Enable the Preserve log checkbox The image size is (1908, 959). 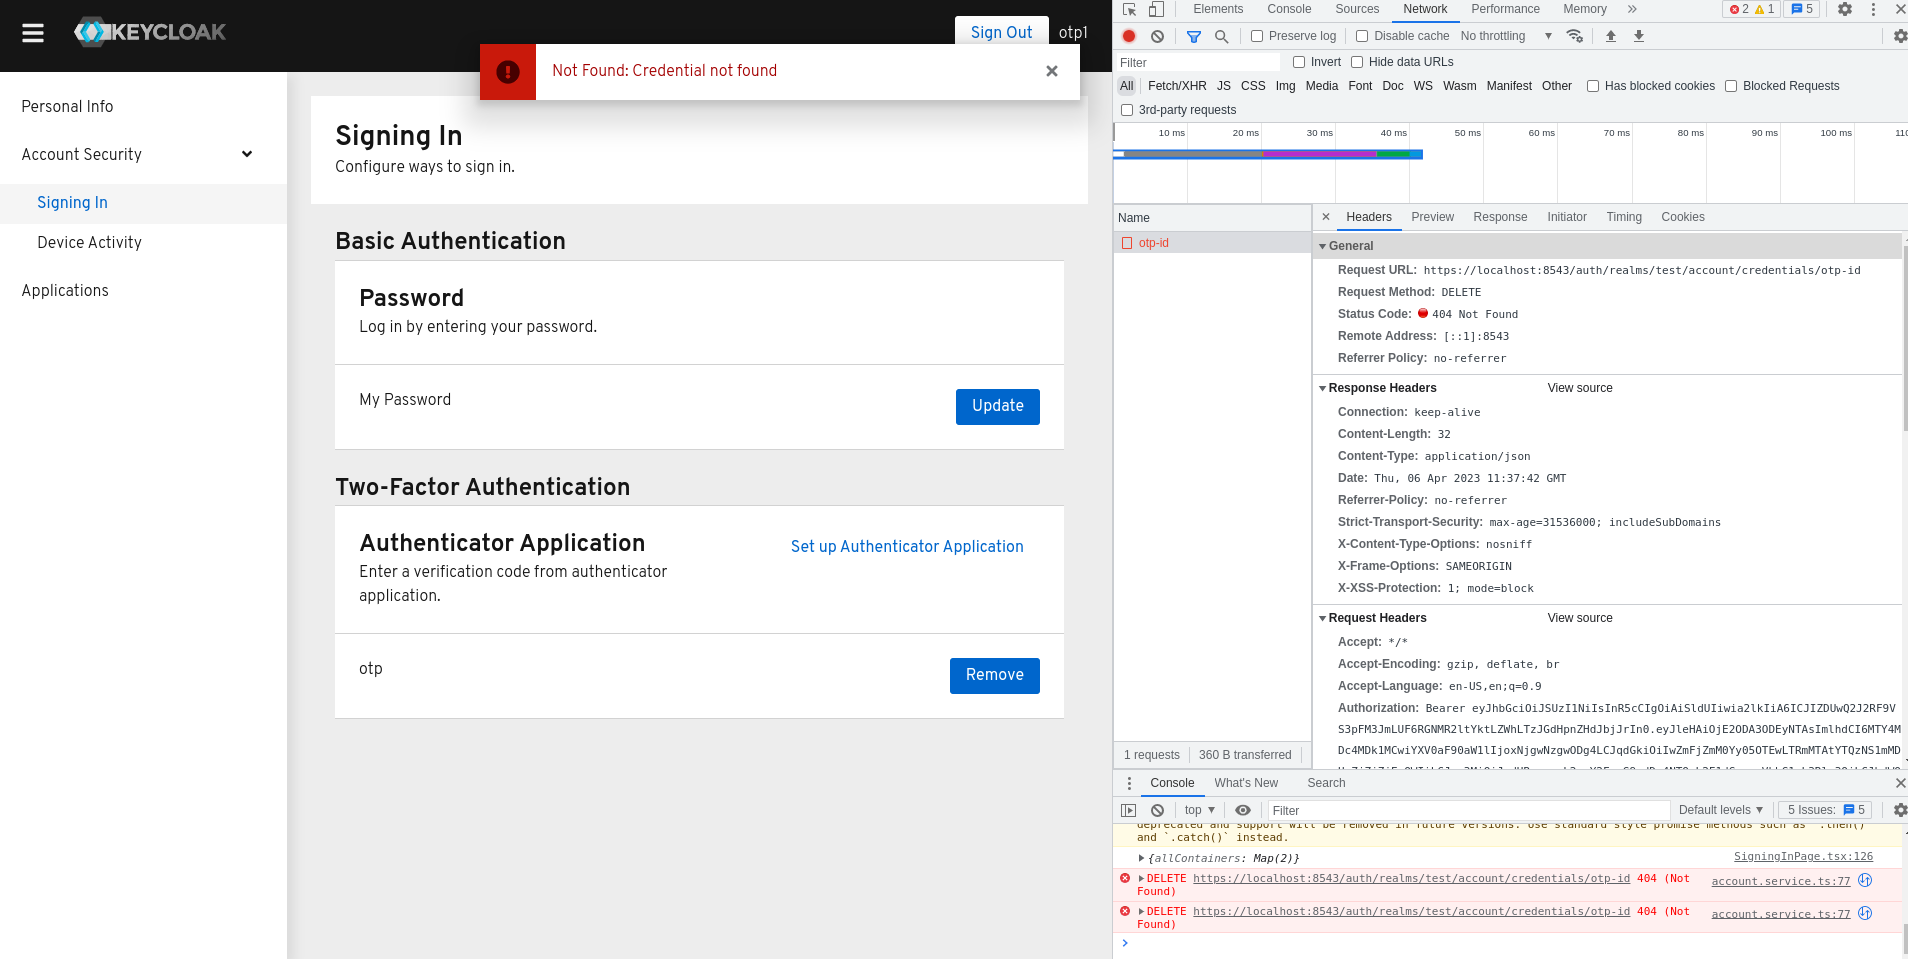pyautogui.click(x=1256, y=36)
